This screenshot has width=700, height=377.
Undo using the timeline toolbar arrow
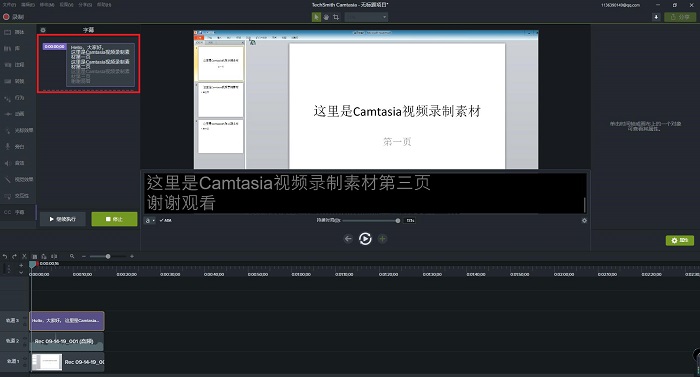pos(5,256)
